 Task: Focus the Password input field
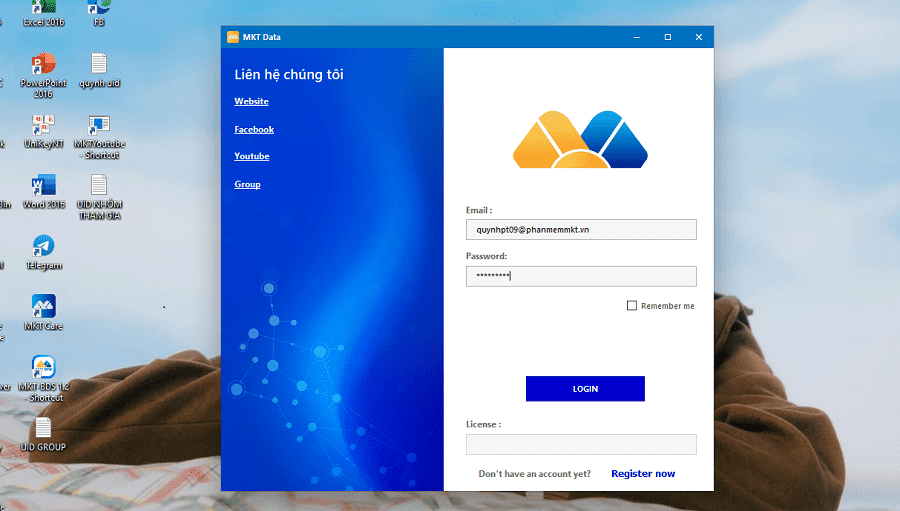pyautogui.click(x=581, y=276)
